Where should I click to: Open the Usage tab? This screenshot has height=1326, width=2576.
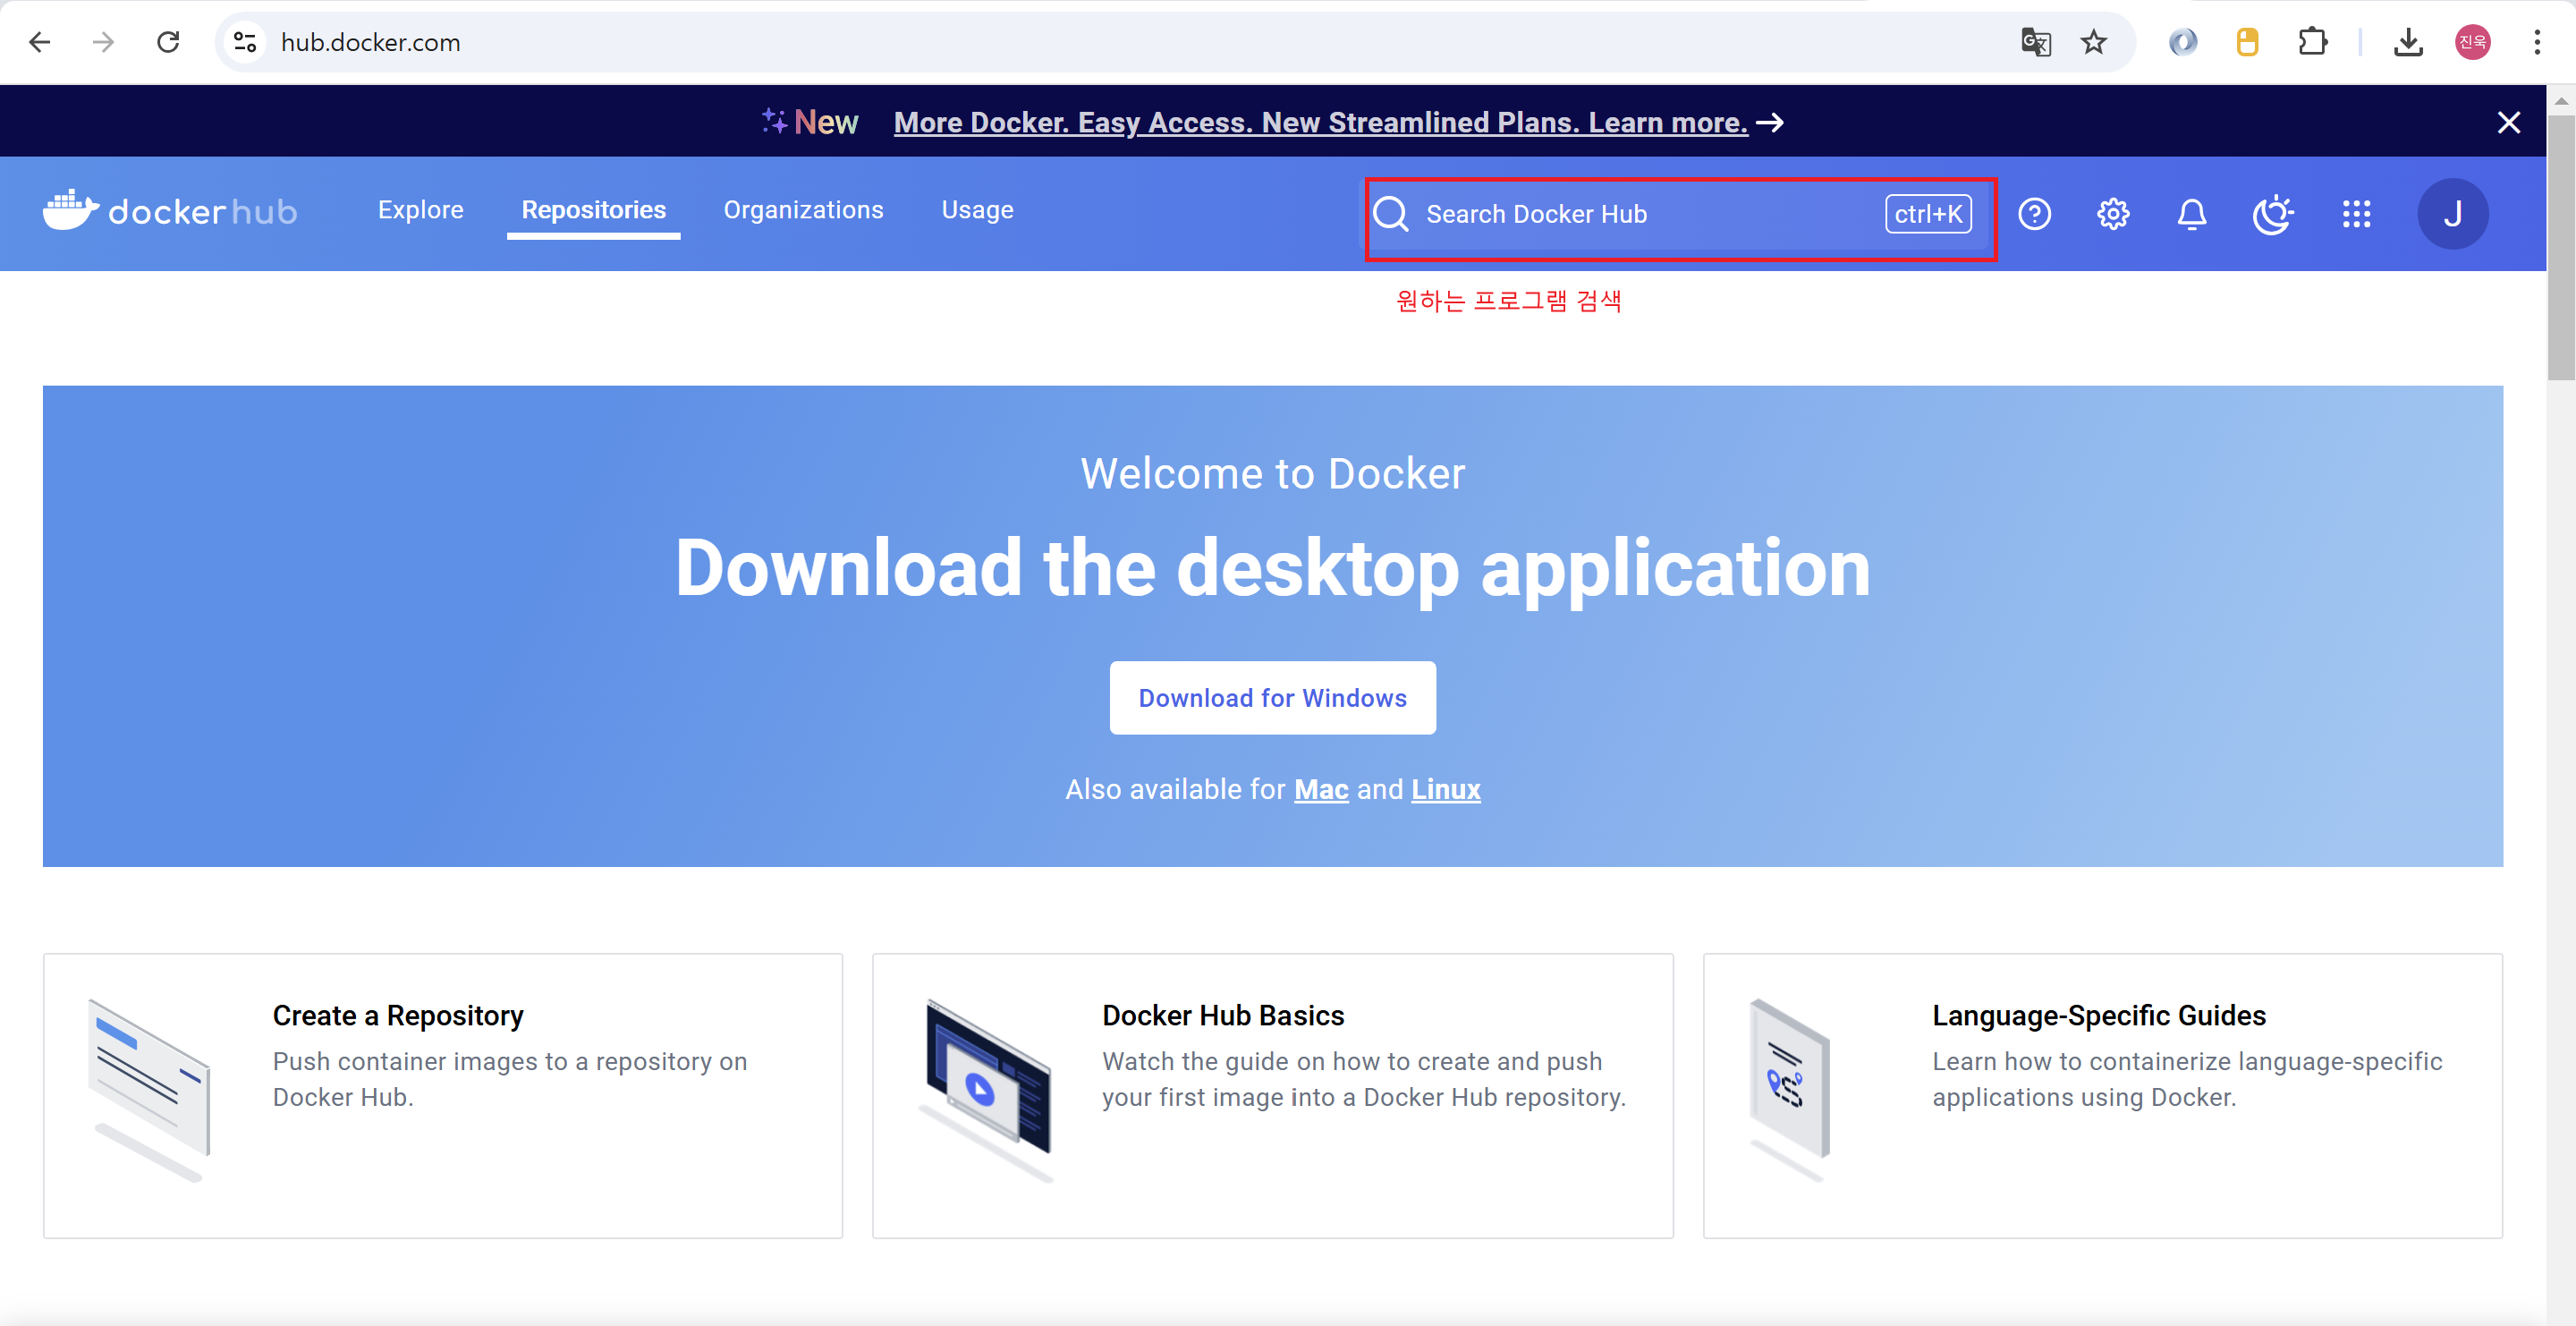click(977, 210)
